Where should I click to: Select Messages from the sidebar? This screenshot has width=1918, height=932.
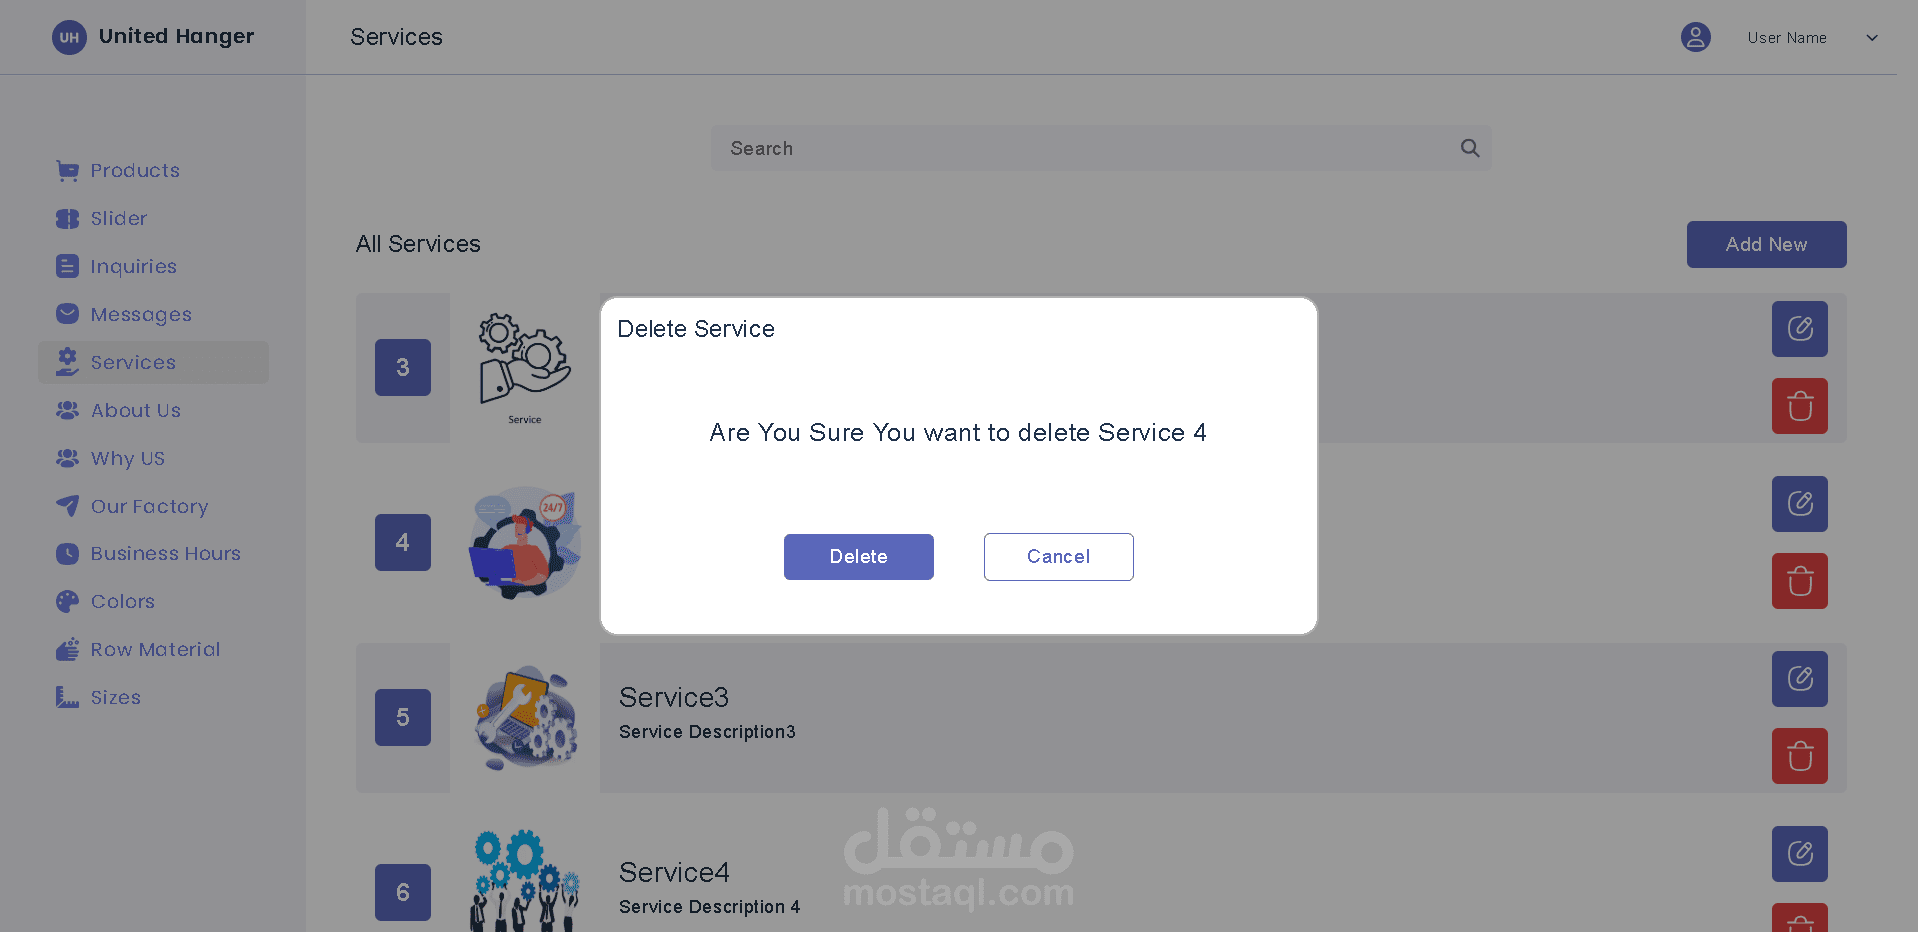(140, 315)
